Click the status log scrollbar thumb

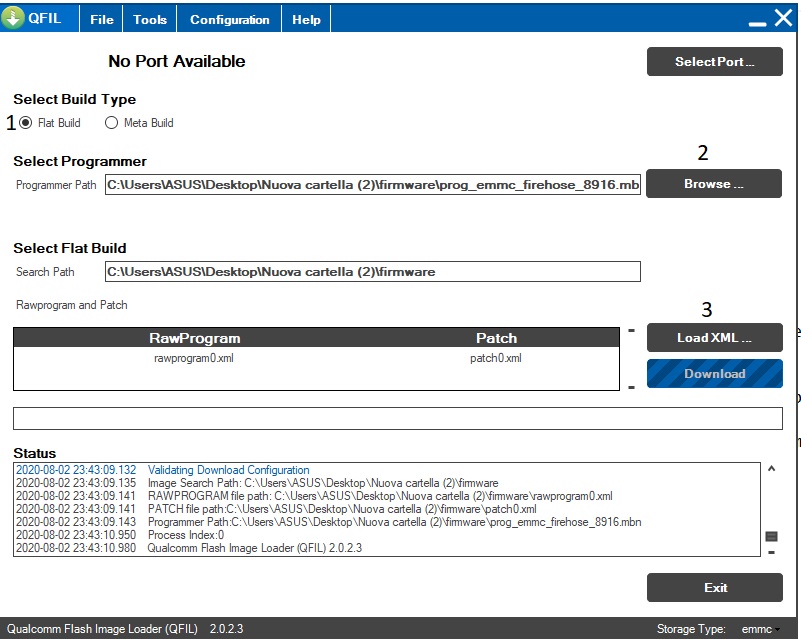(771, 536)
